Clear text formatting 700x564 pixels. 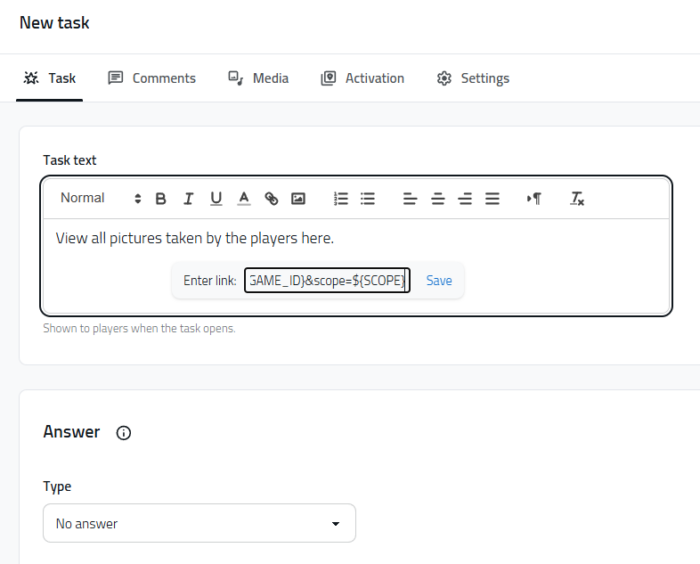(577, 199)
